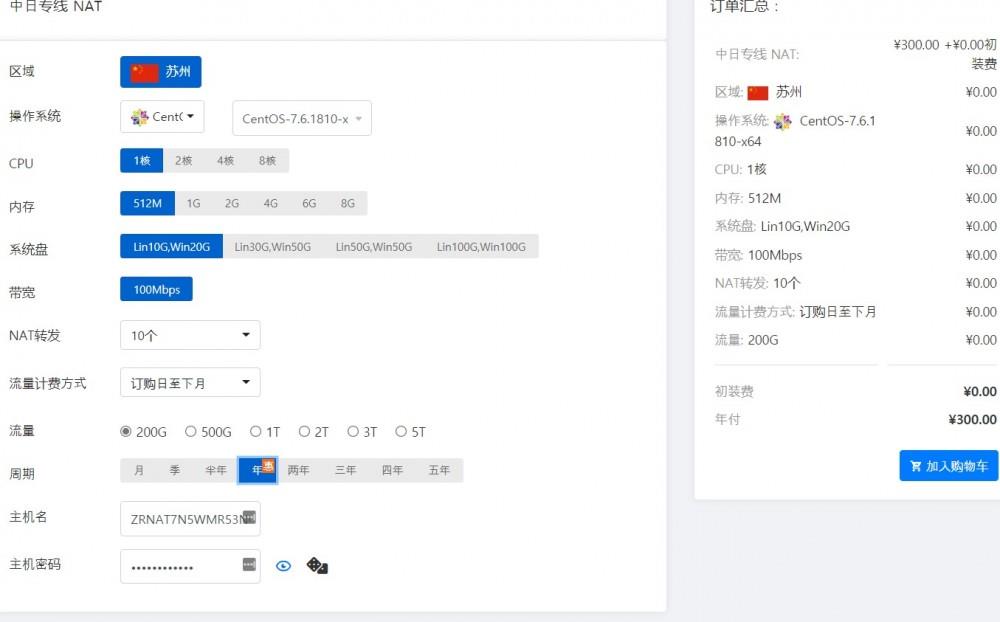This screenshot has height=622, width=1000.
Task: Select the 500G traffic radio button
Action: pos(191,432)
